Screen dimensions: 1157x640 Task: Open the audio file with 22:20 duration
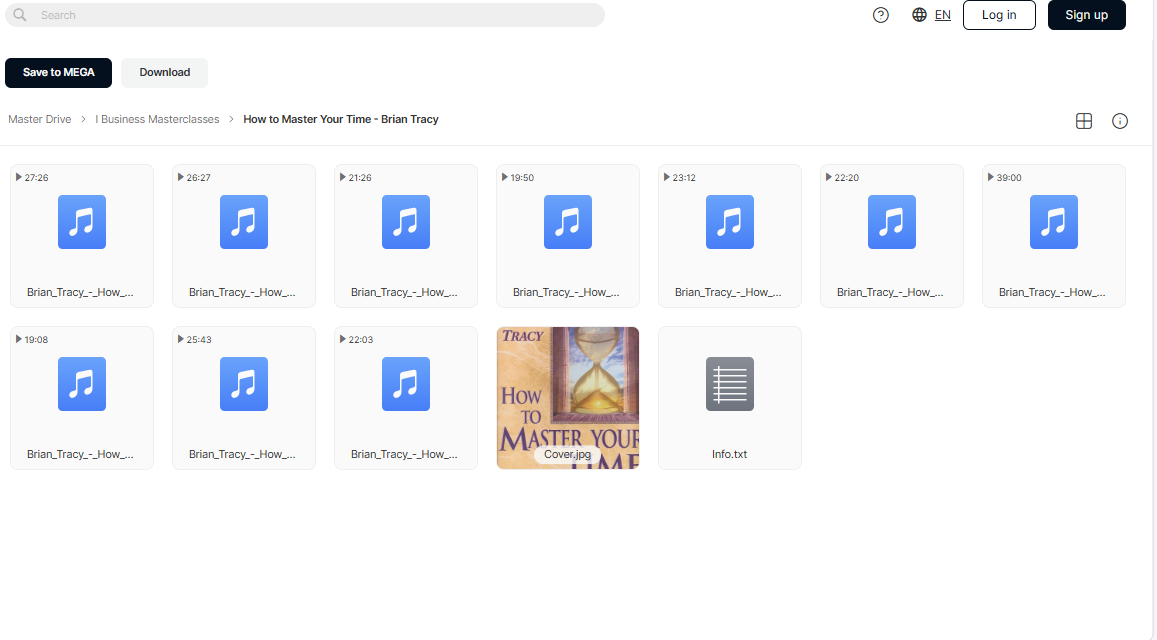(x=891, y=235)
